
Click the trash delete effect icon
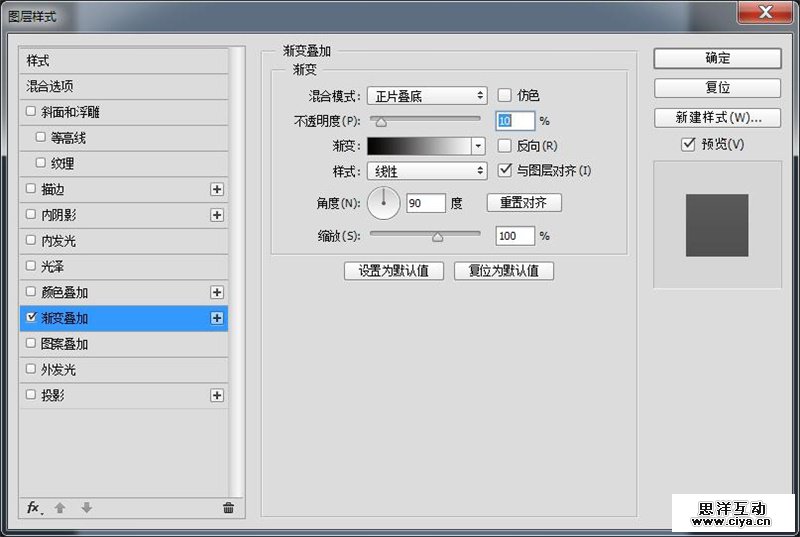click(x=228, y=508)
